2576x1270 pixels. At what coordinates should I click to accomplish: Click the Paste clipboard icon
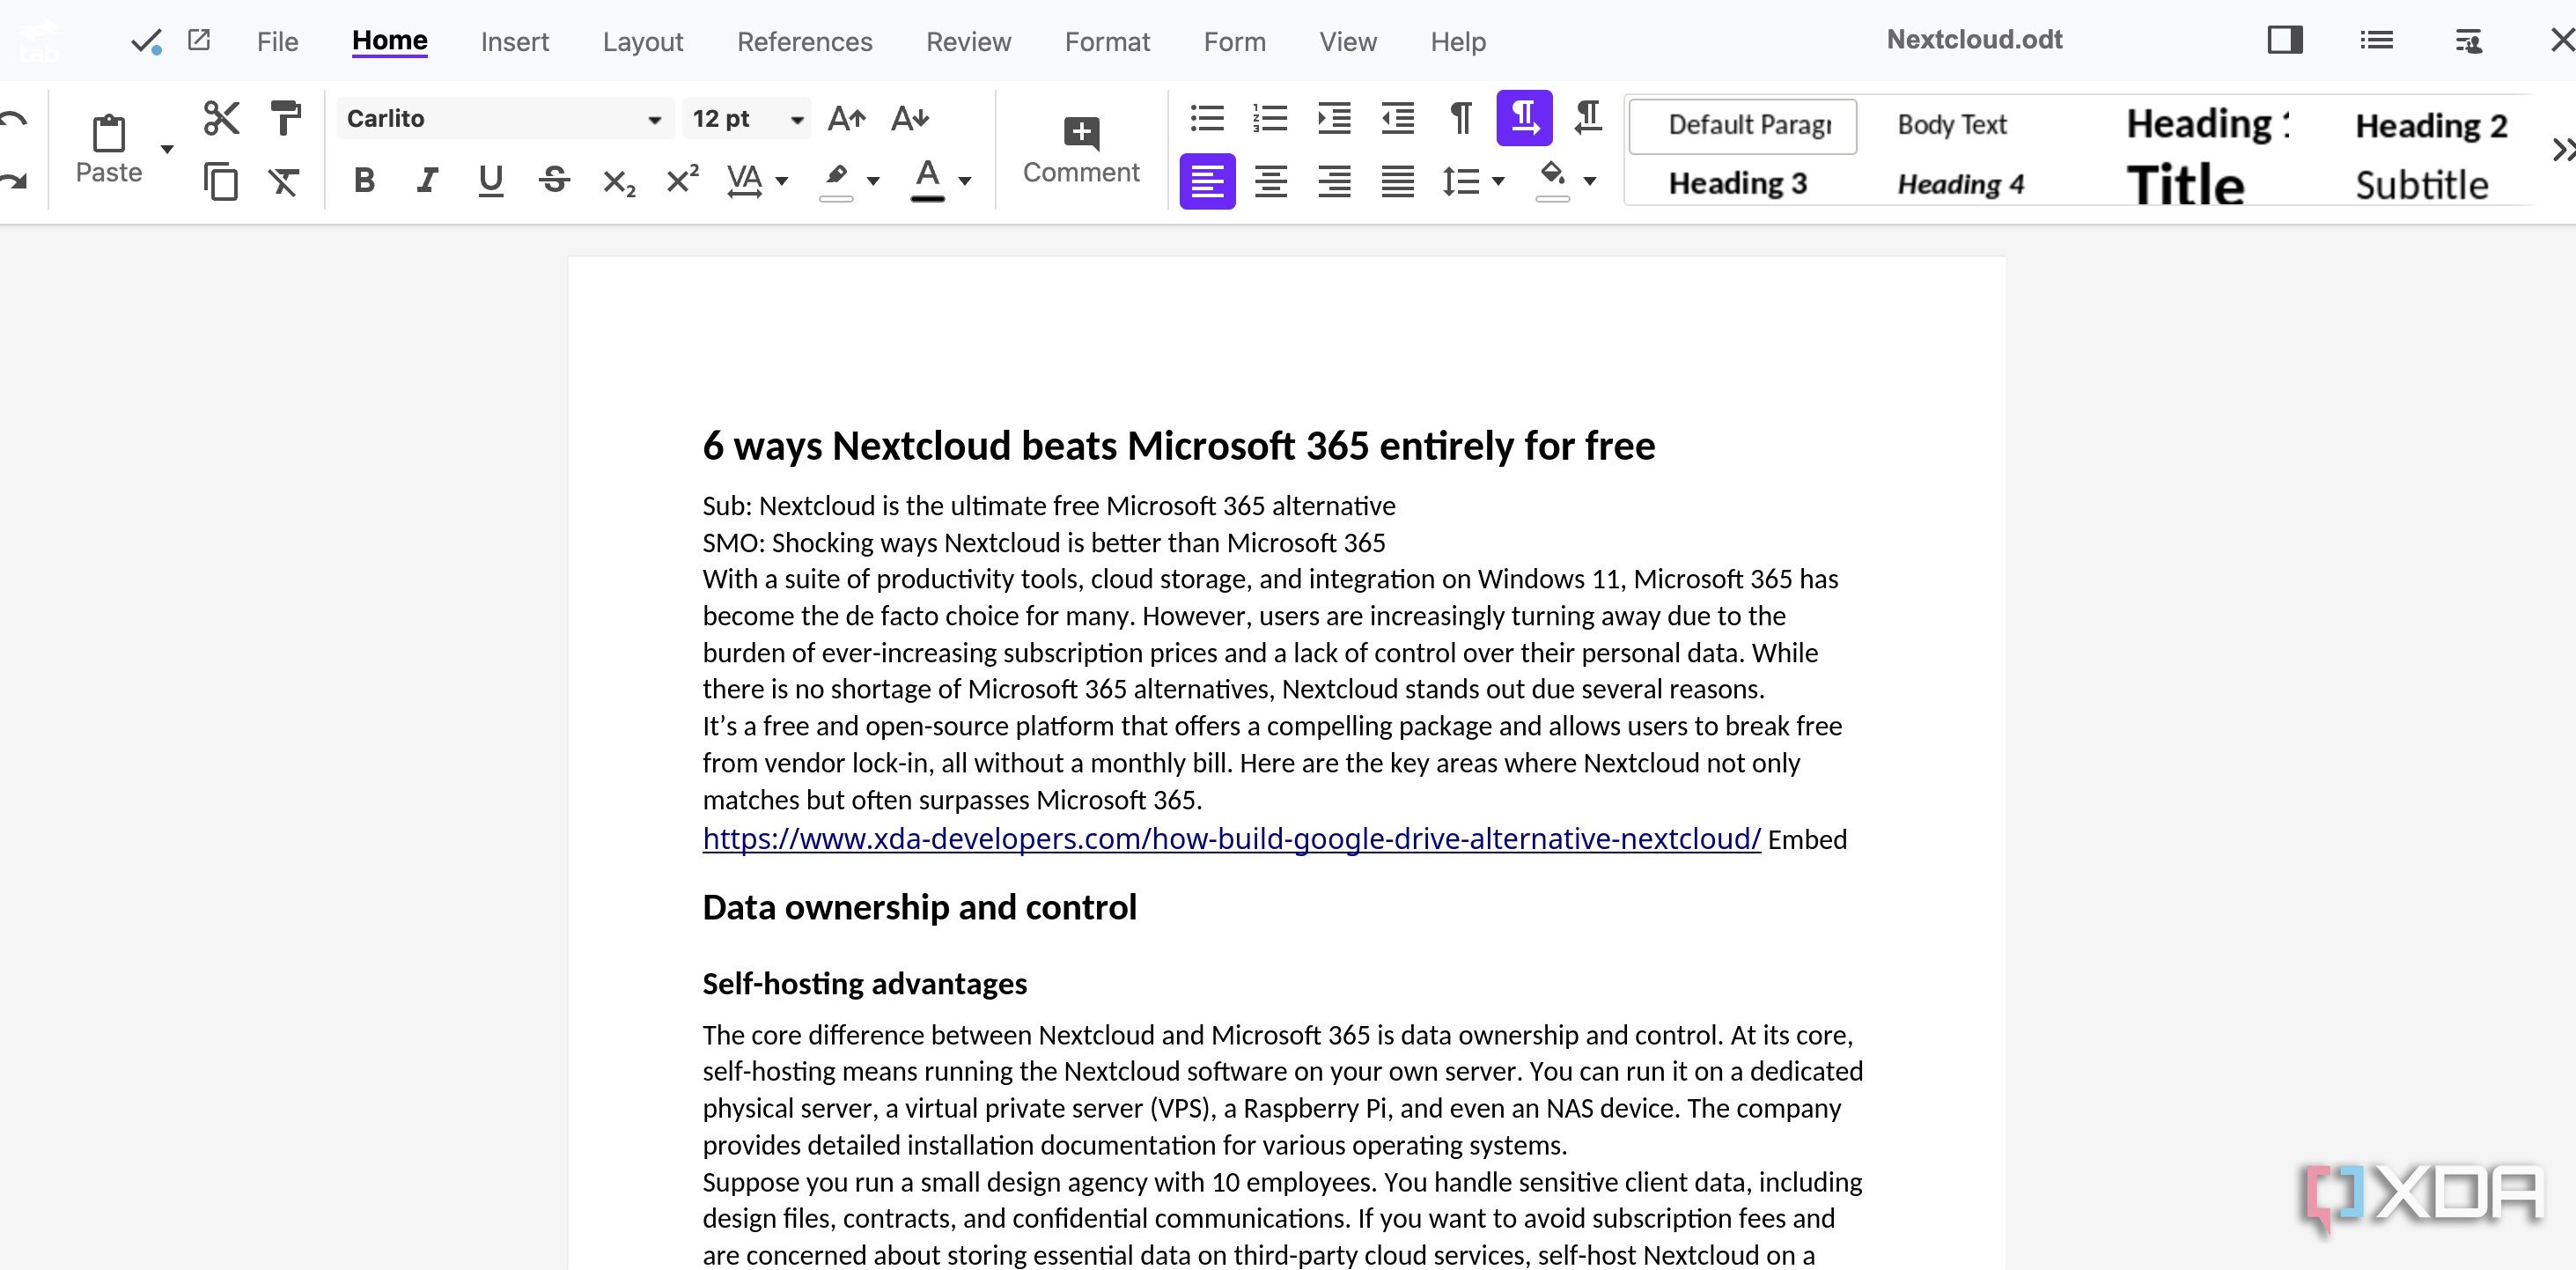pyautogui.click(x=109, y=133)
